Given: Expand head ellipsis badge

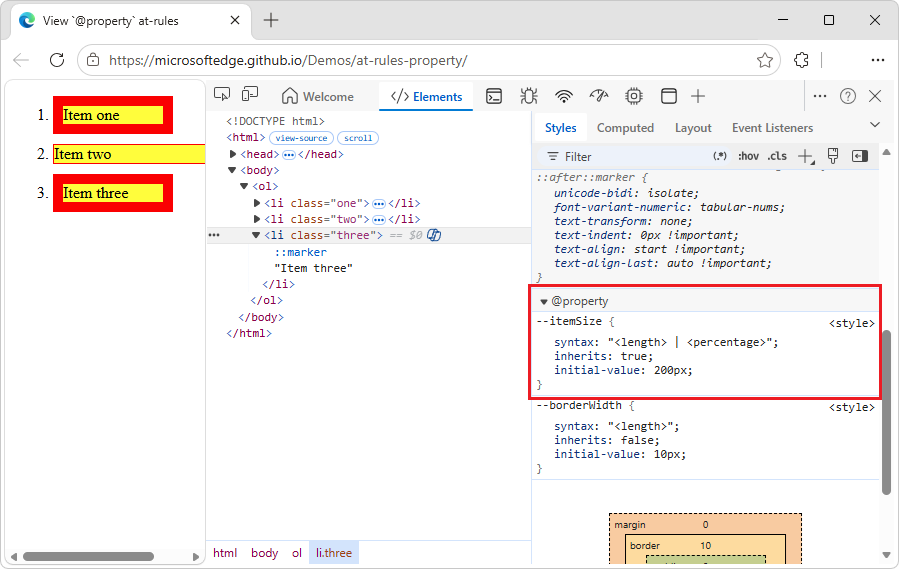Looking at the screenshot, I should [x=288, y=155].
